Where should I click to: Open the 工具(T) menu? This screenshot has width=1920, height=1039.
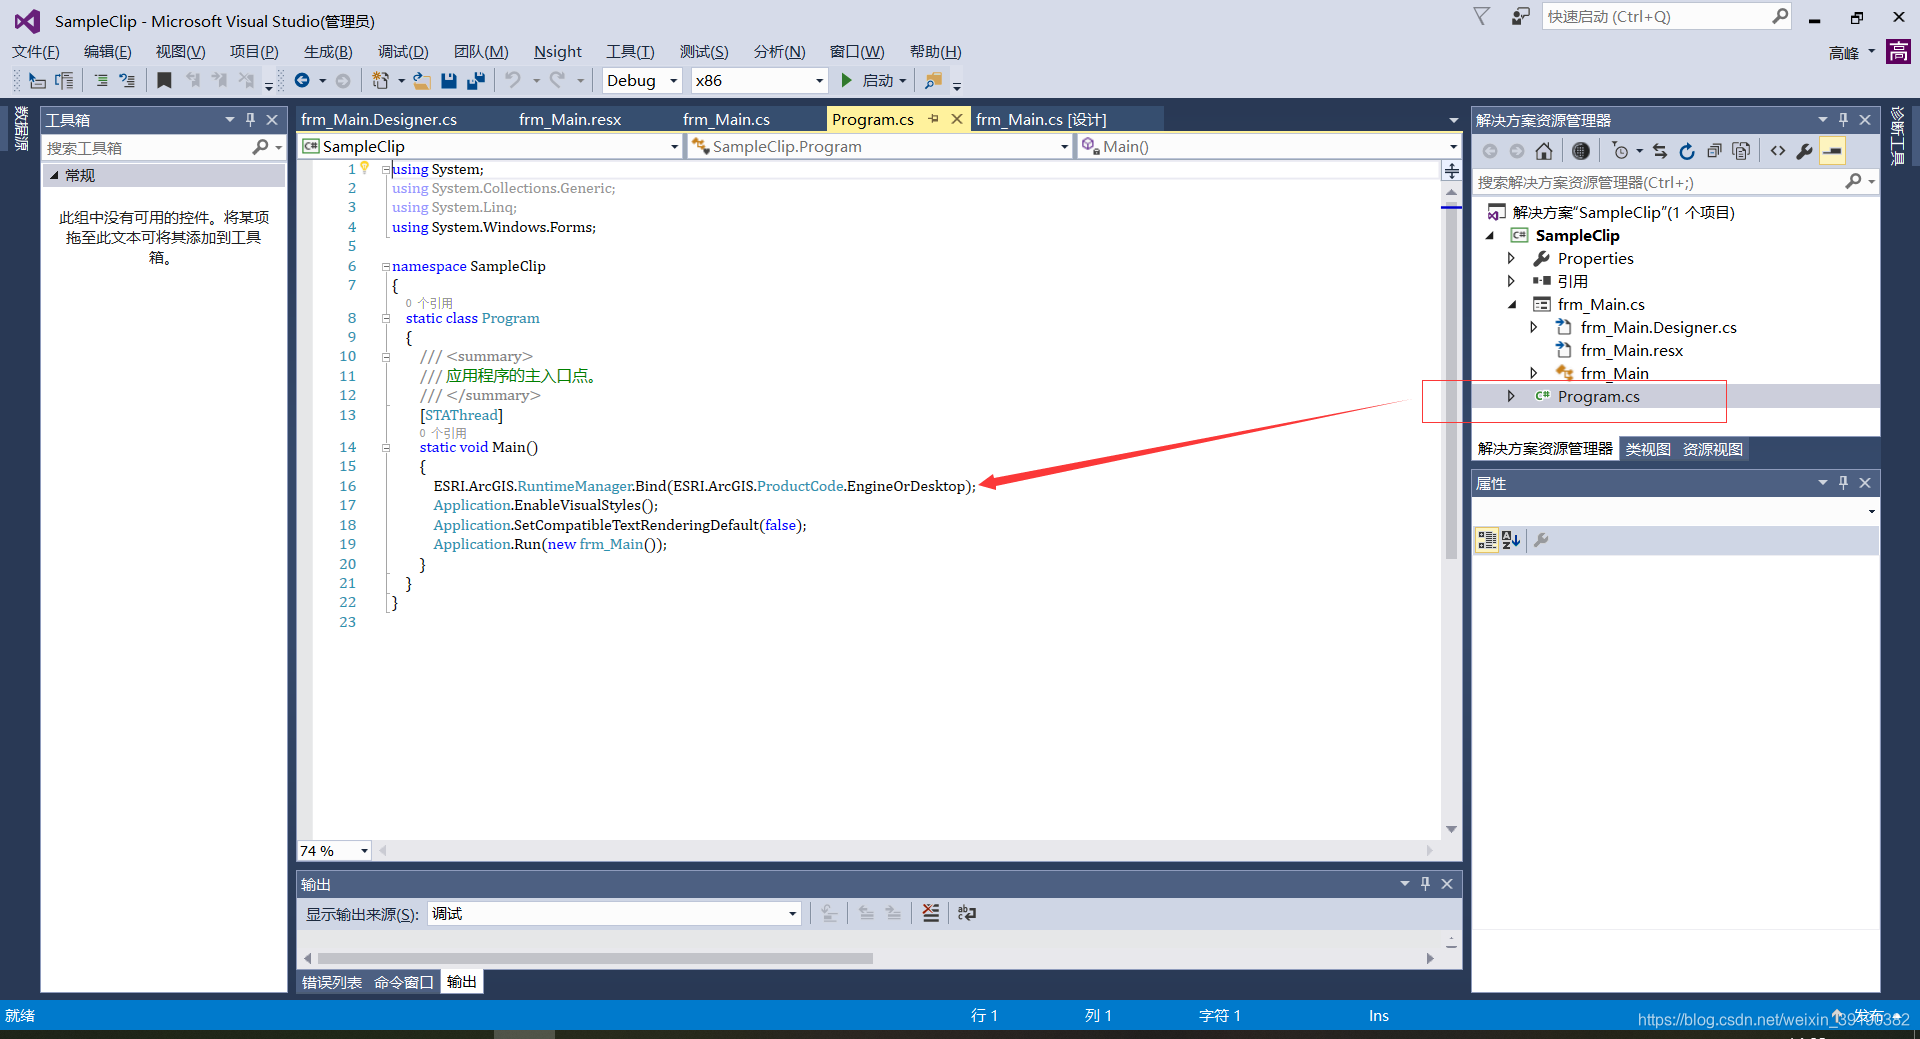630,52
